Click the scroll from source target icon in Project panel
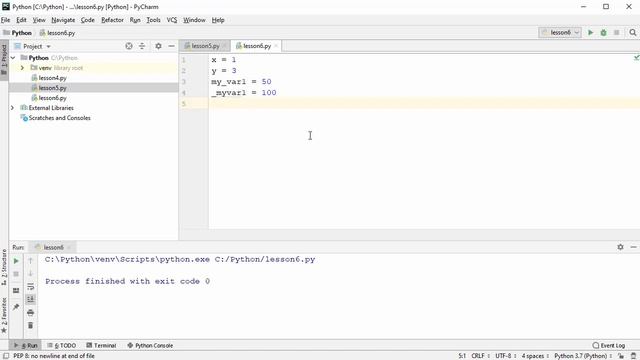Viewport: 640px width, 360px height. tap(129, 46)
